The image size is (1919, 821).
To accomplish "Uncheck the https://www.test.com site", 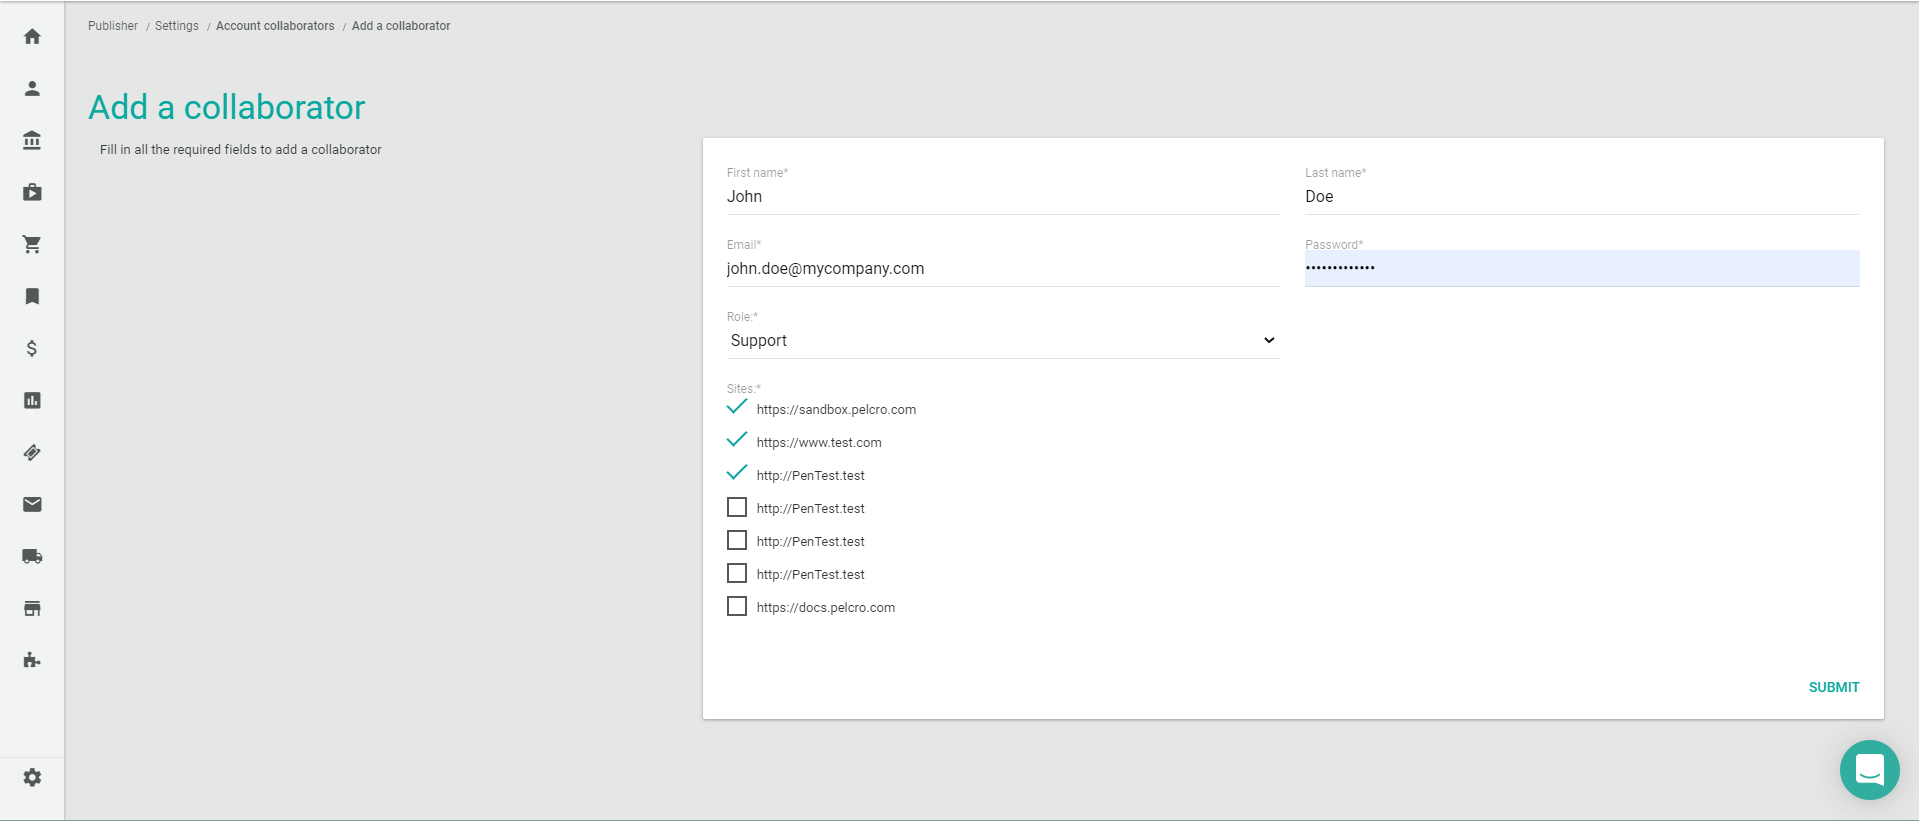I will click(x=737, y=441).
